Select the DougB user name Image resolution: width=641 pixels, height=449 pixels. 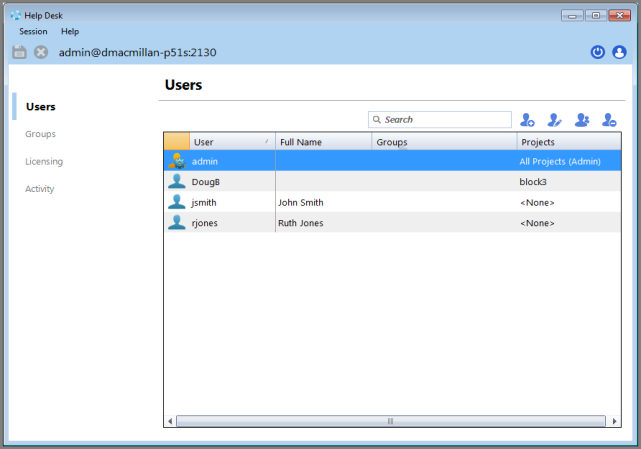pos(206,182)
